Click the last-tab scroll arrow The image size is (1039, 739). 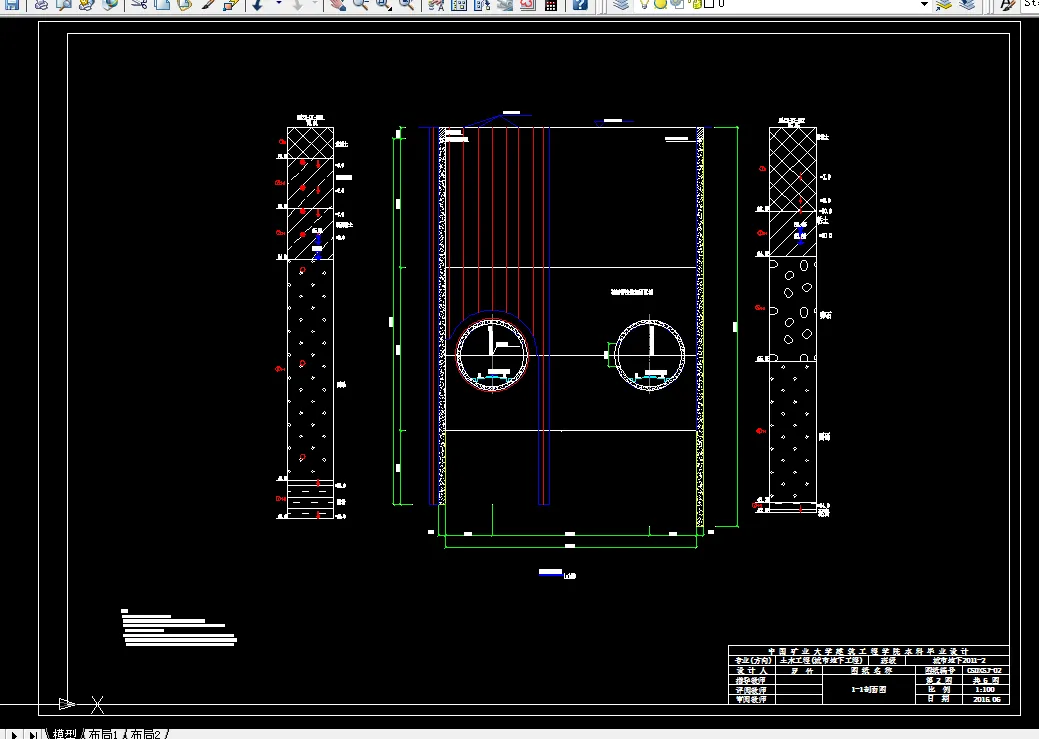coord(32,734)
